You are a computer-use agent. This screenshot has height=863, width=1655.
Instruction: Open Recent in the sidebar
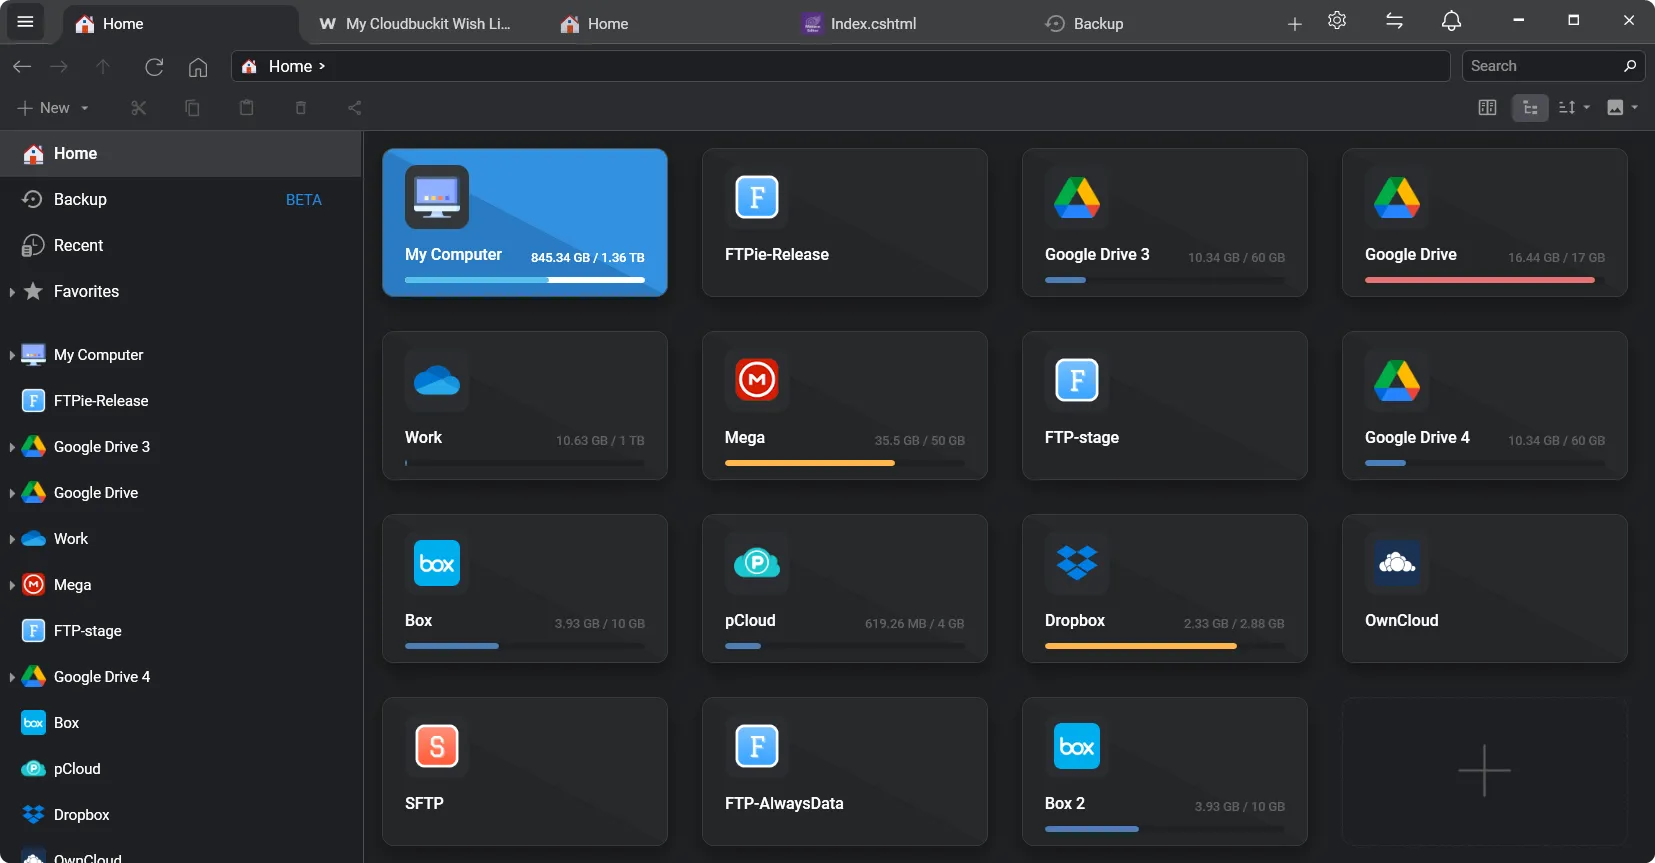[x=180, y=246]
